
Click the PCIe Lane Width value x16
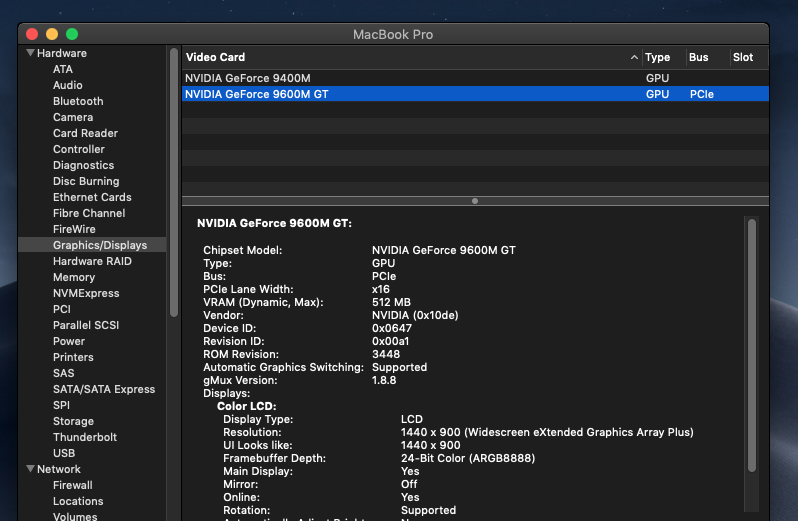(381, 289)
